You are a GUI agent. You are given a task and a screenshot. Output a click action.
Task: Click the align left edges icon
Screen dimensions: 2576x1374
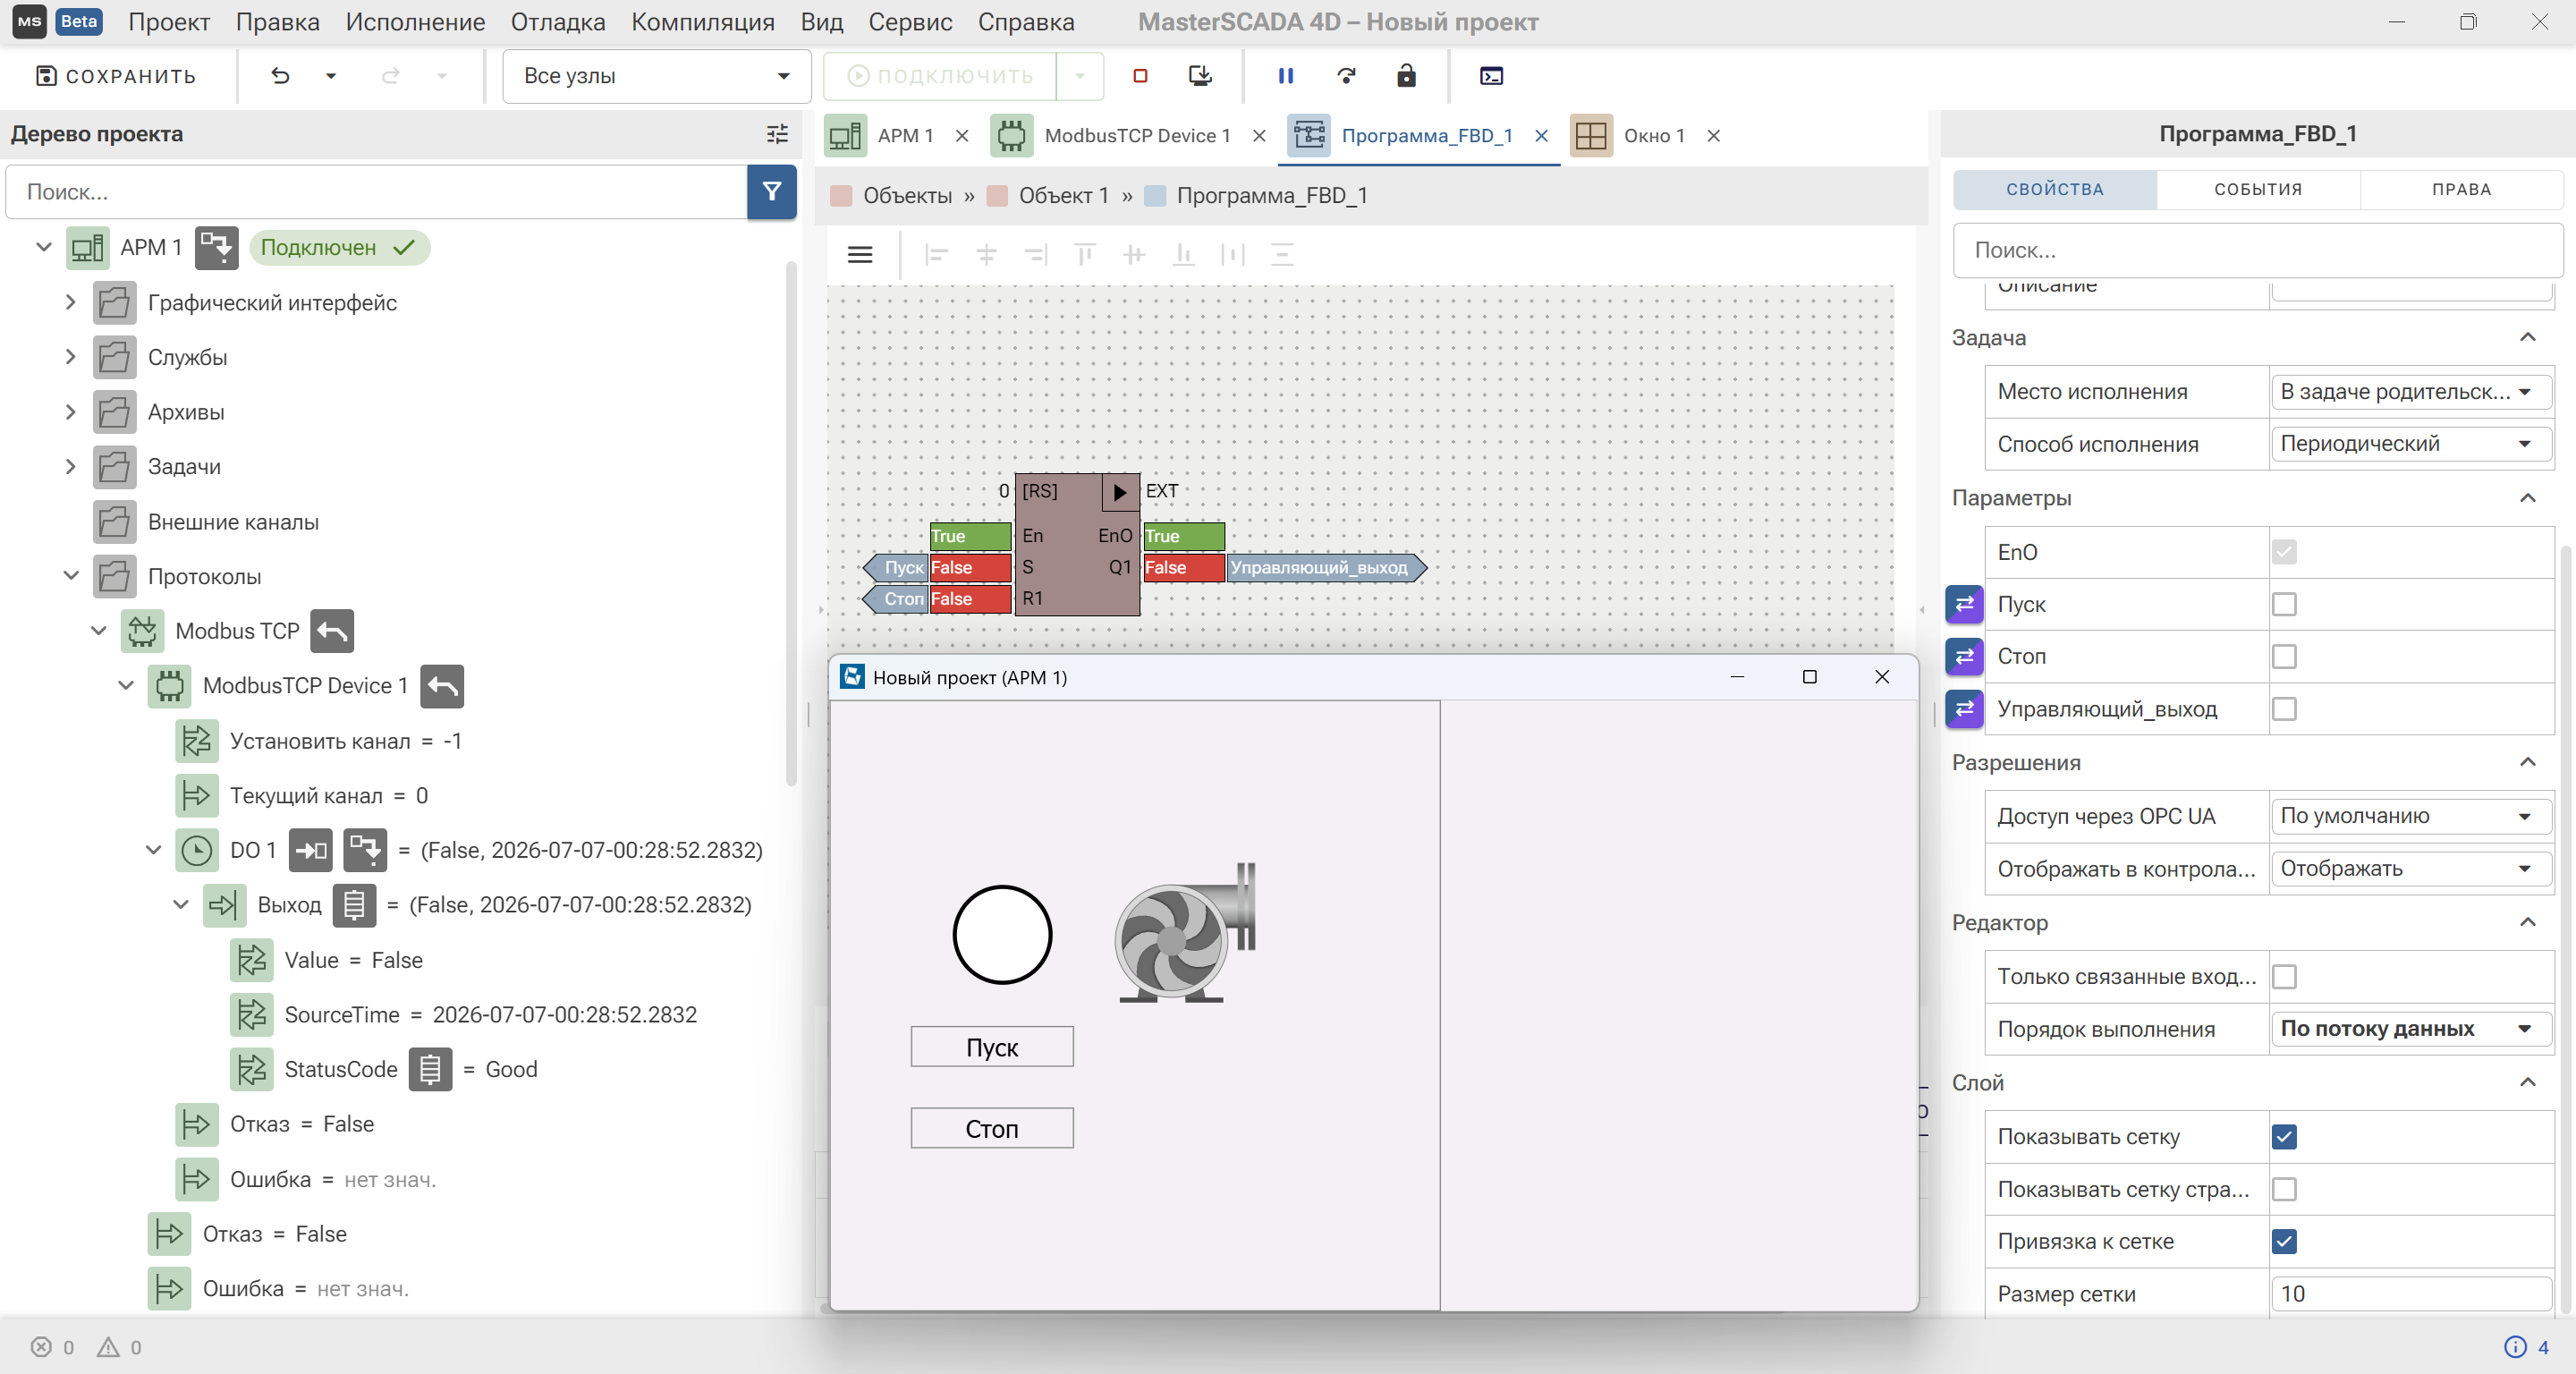(x=936, y=255)
